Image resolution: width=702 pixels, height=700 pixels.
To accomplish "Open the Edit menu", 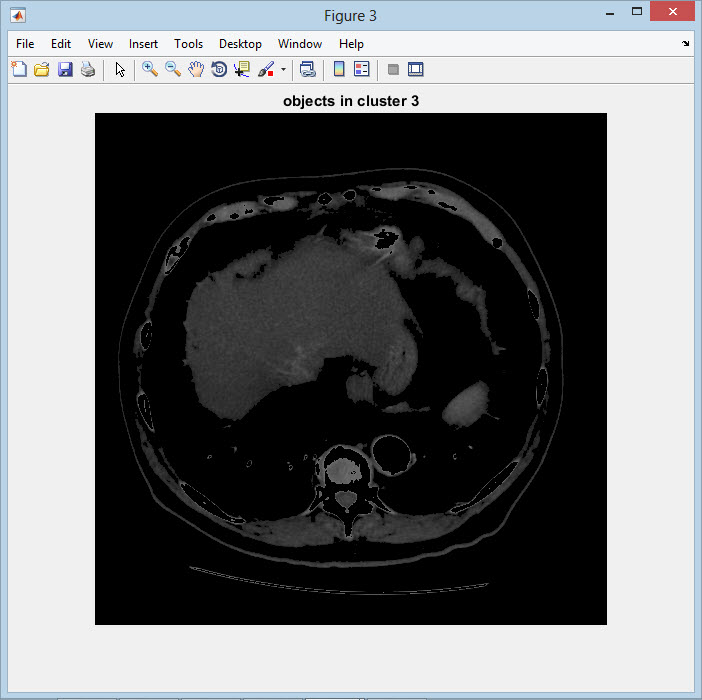I will [x=61, y=44].
